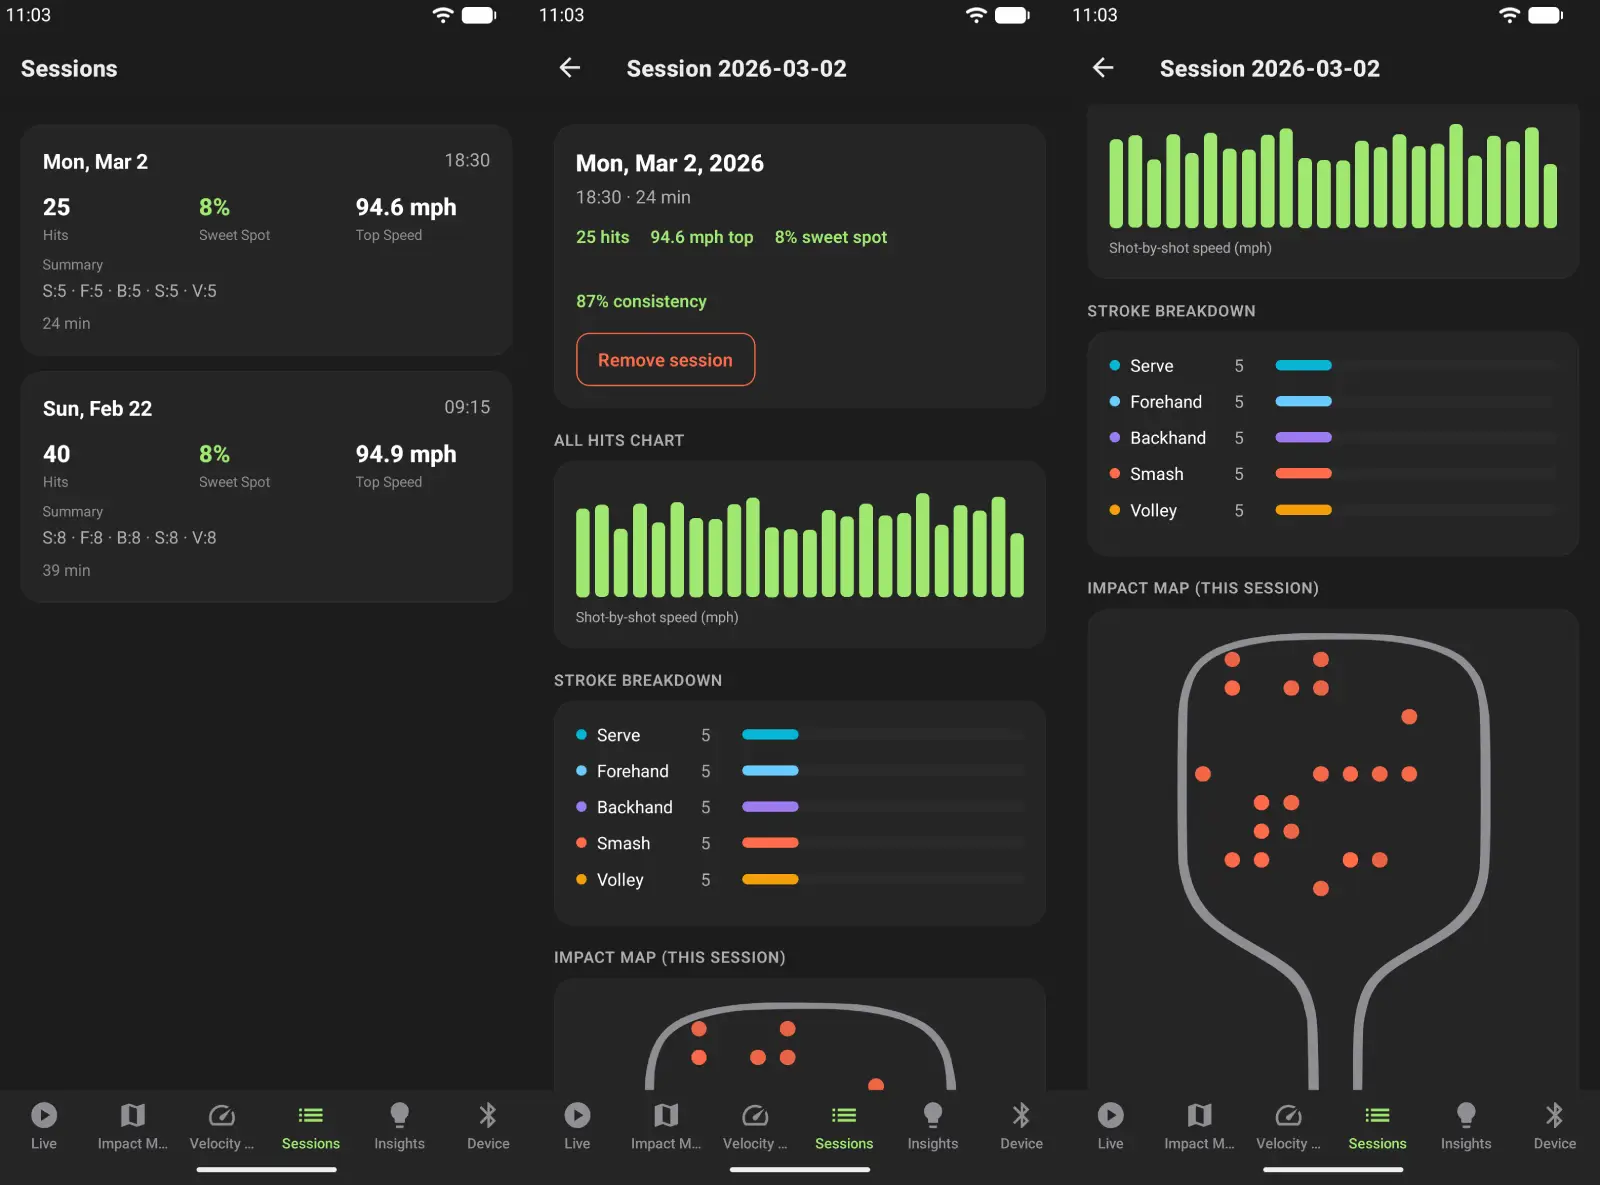Viewport: 1600px width, 1185px height.
Task: Tap the back arrow on the rightmost panel
Action: click(1102, 68)
